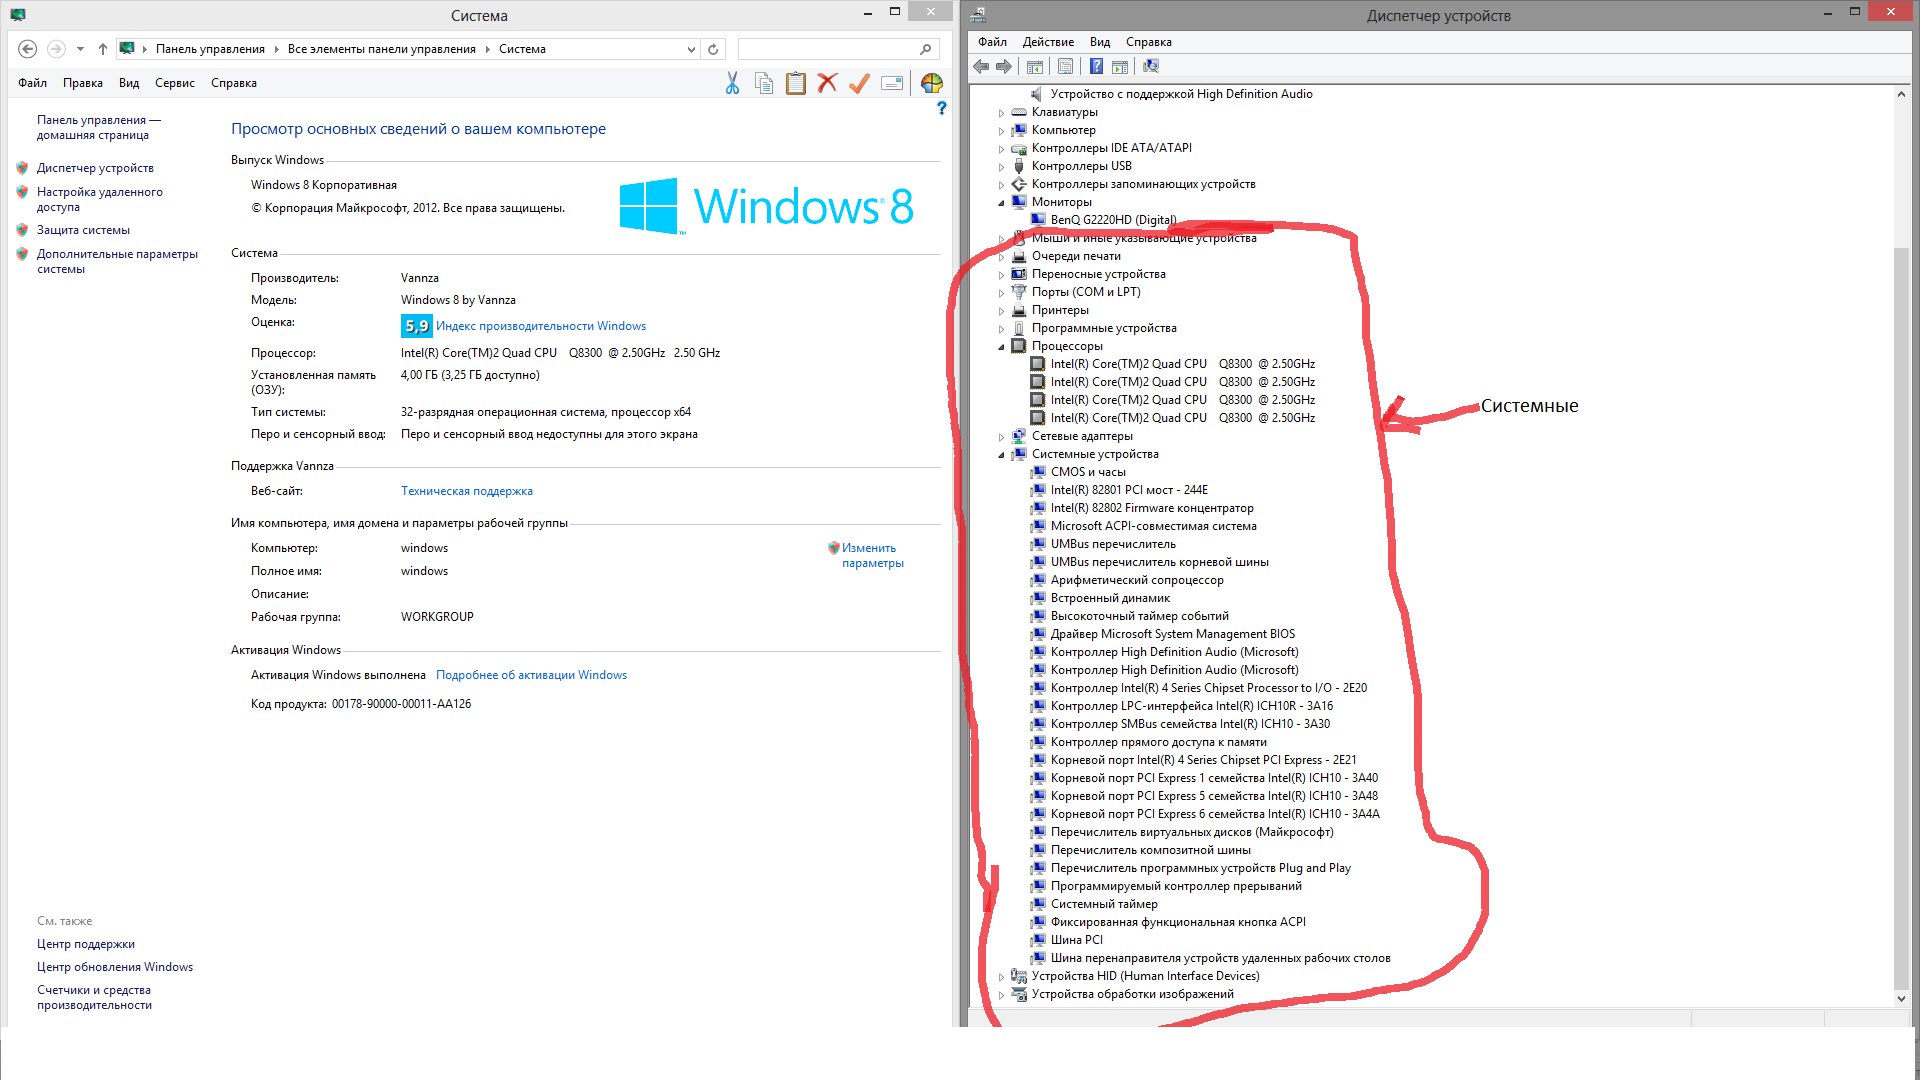Click Back arrow in Device Manager toolbar
This screenshot has width=1920, height=1080.
coord(981,67)
